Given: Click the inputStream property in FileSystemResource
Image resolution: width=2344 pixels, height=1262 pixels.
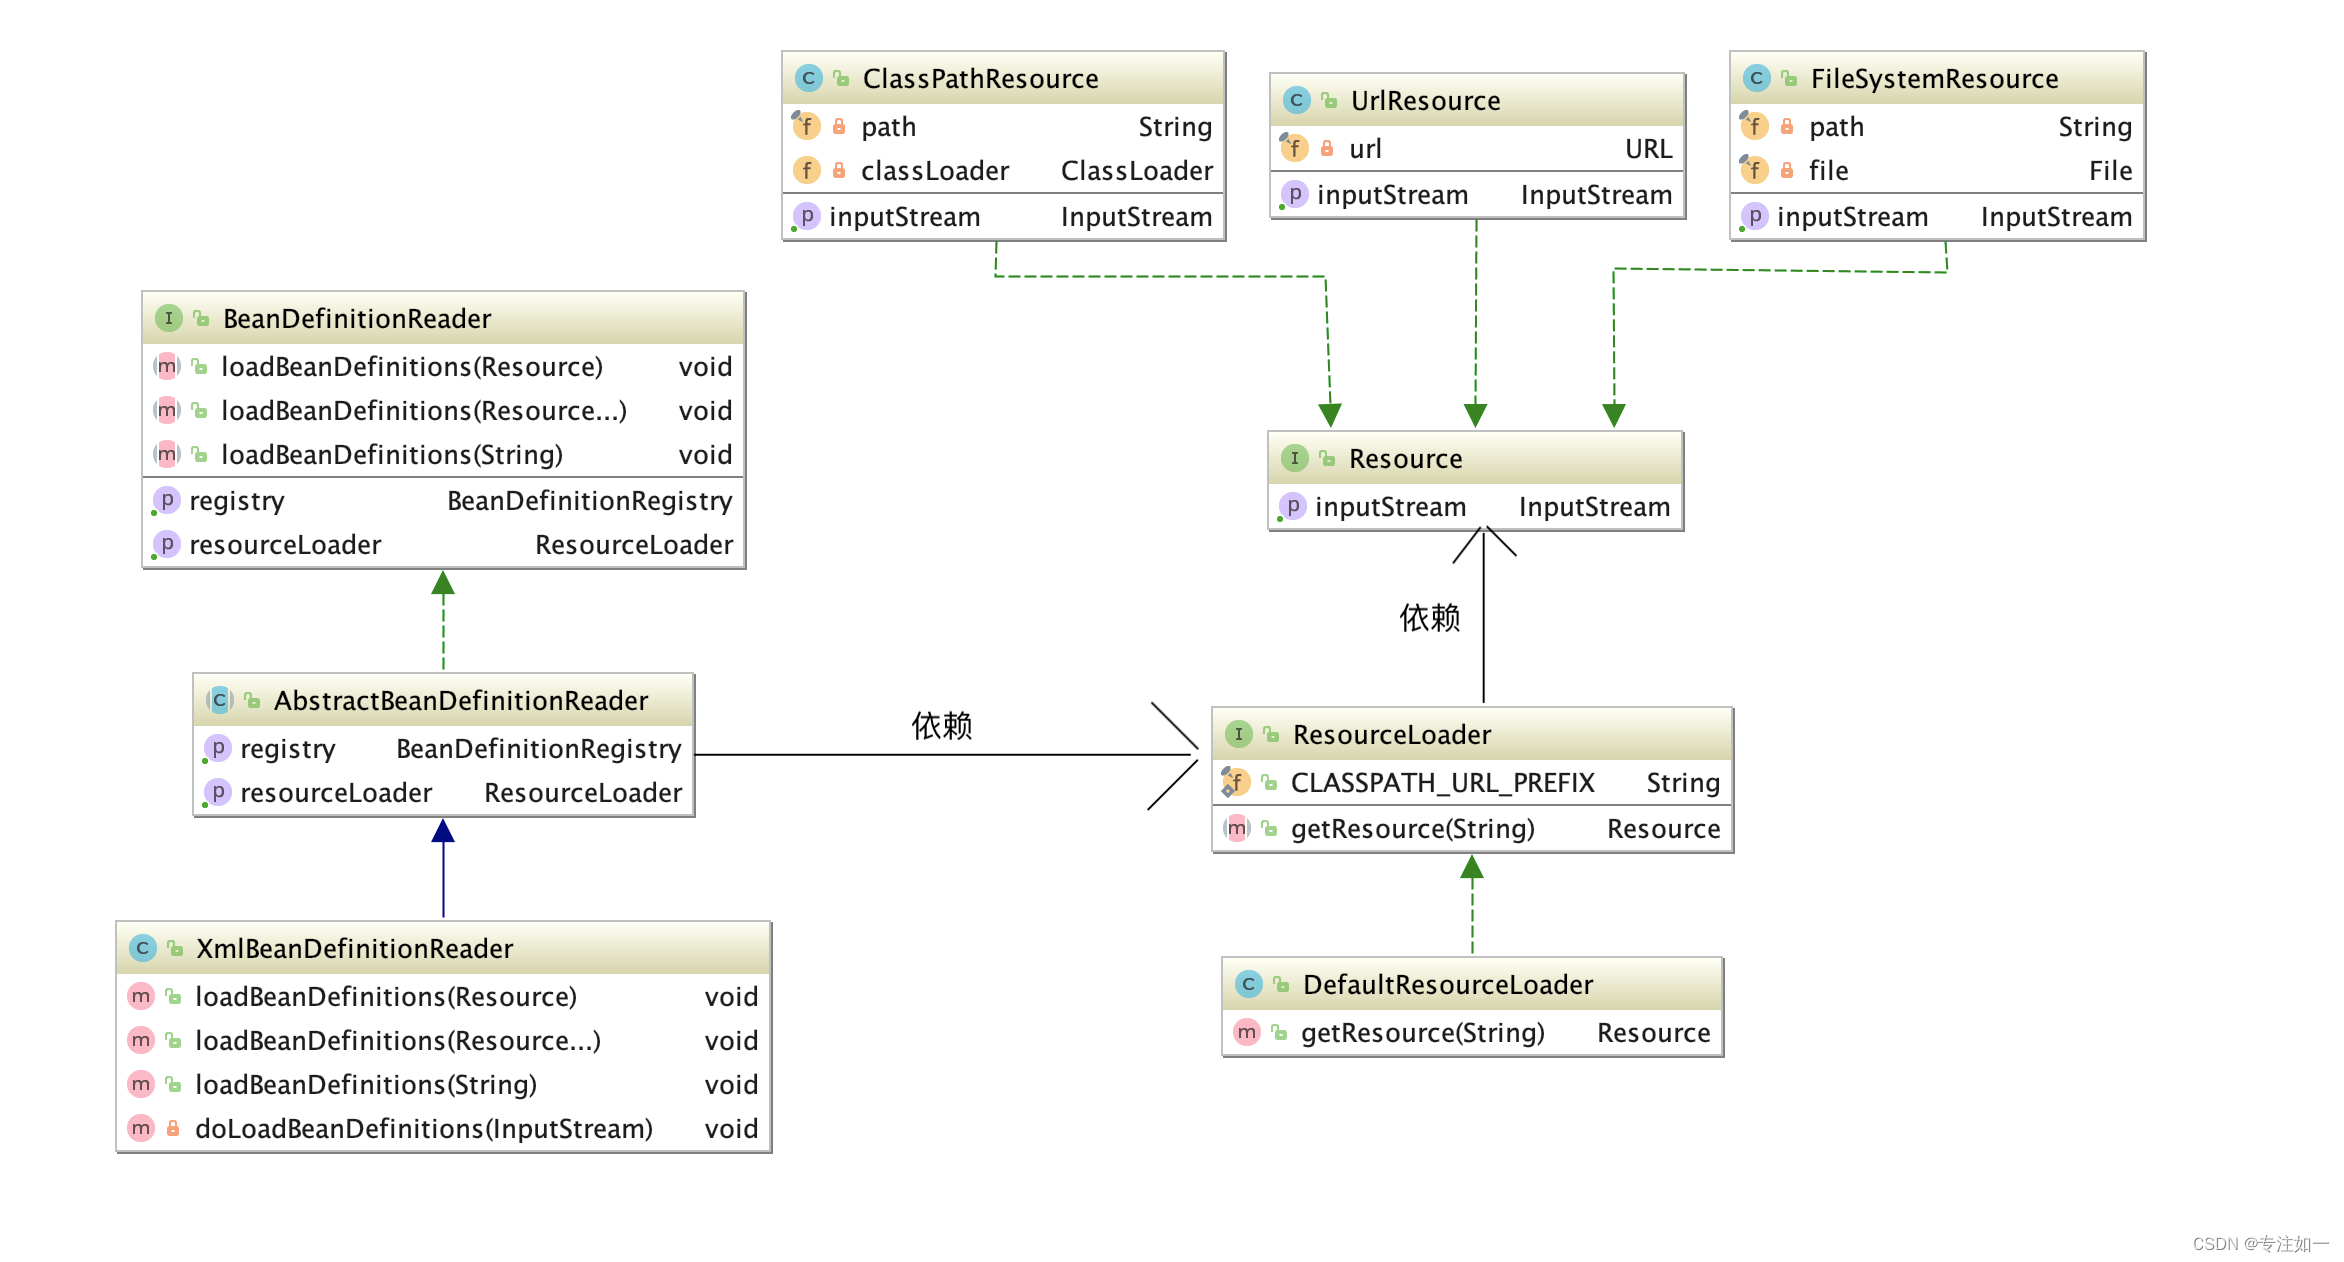Looking at the screenshot, I should (x=1852, y=216).
